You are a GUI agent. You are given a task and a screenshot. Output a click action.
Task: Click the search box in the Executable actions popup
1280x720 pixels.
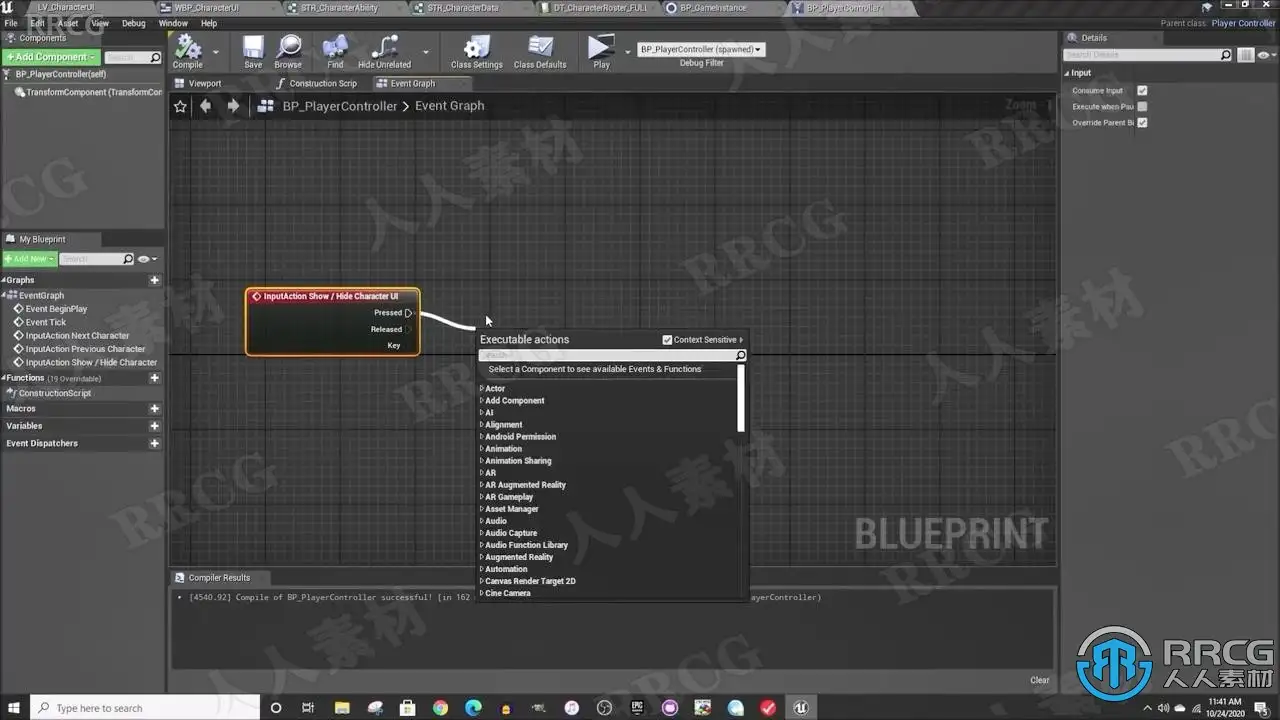click(x=613, y=355)
